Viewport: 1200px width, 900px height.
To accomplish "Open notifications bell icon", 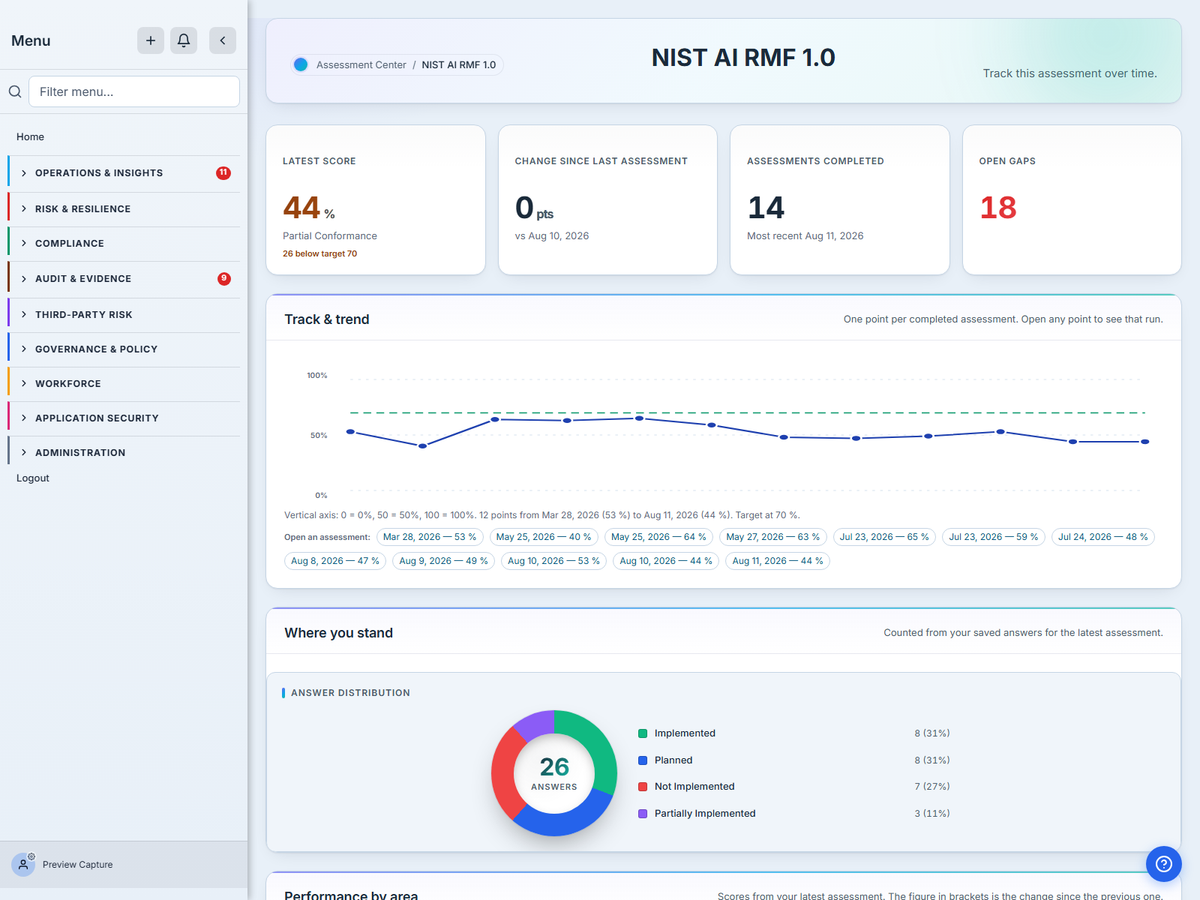I will [183, 40].
